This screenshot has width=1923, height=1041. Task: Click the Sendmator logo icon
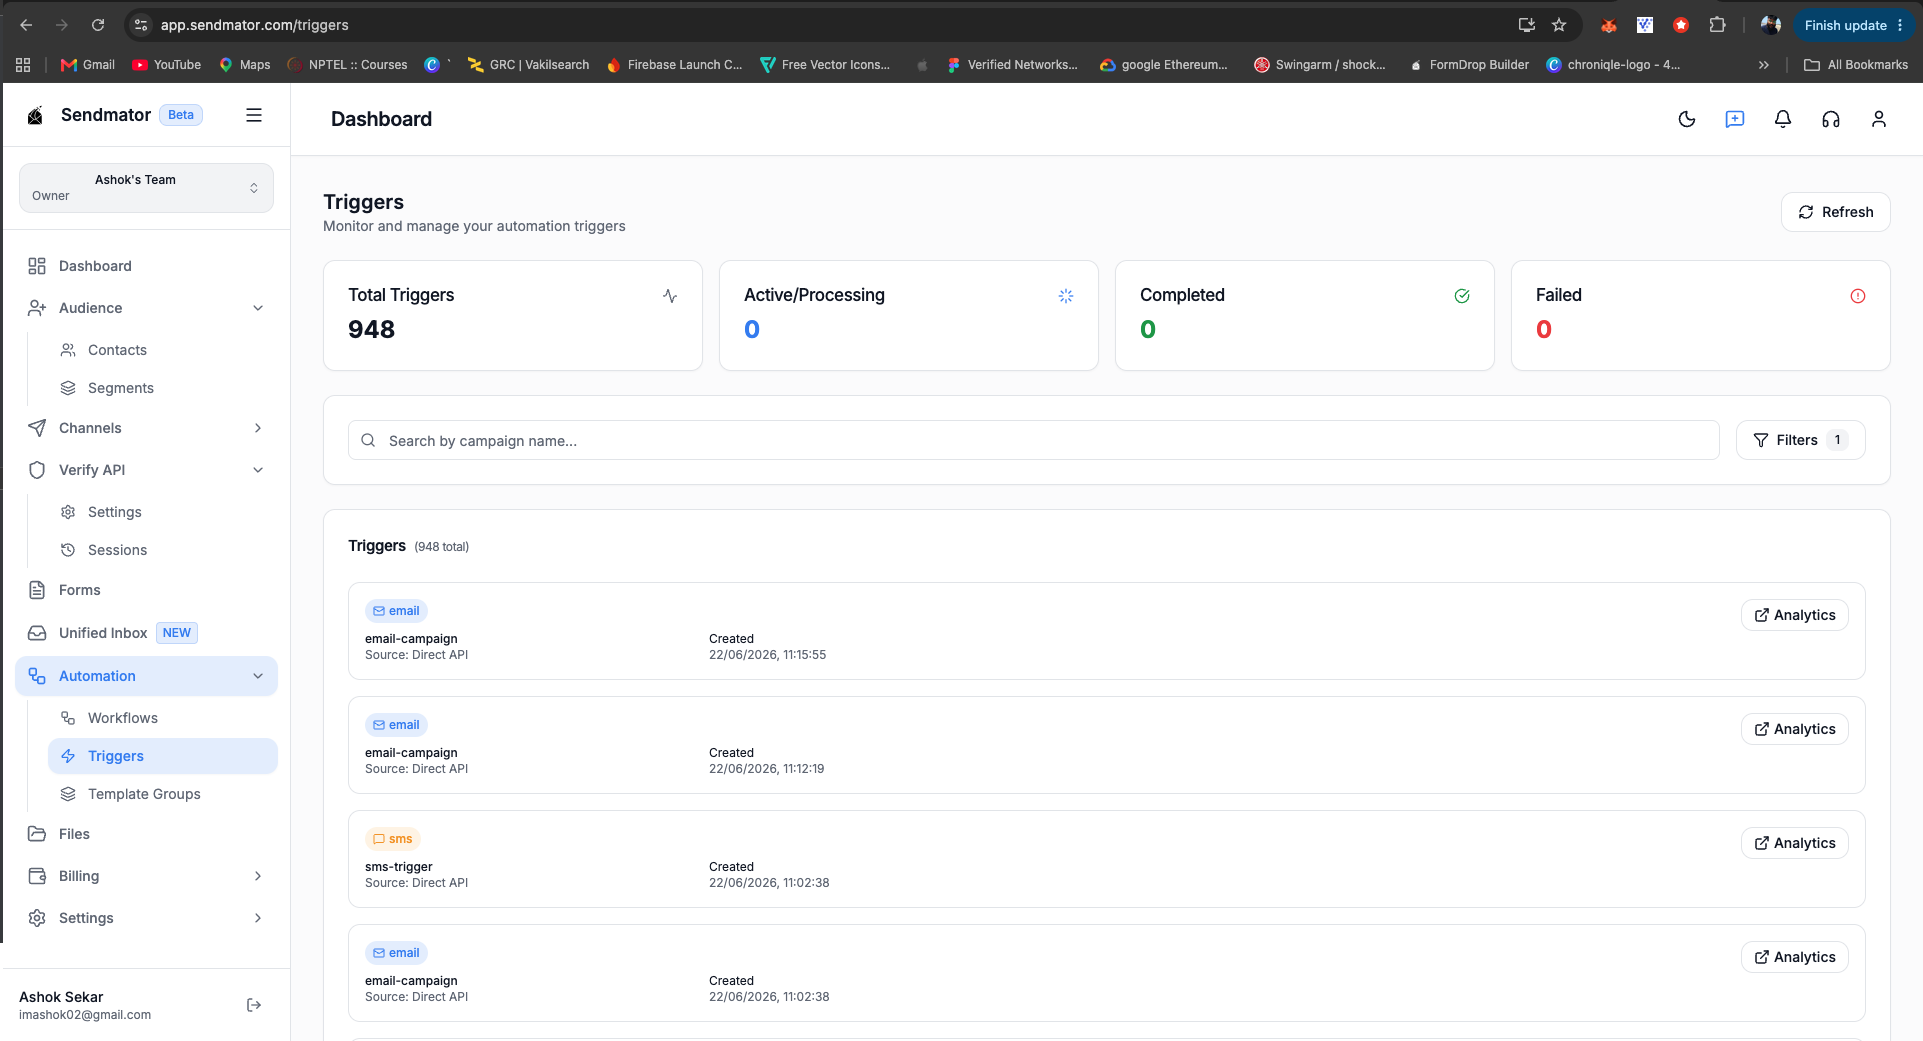[35, 115]
